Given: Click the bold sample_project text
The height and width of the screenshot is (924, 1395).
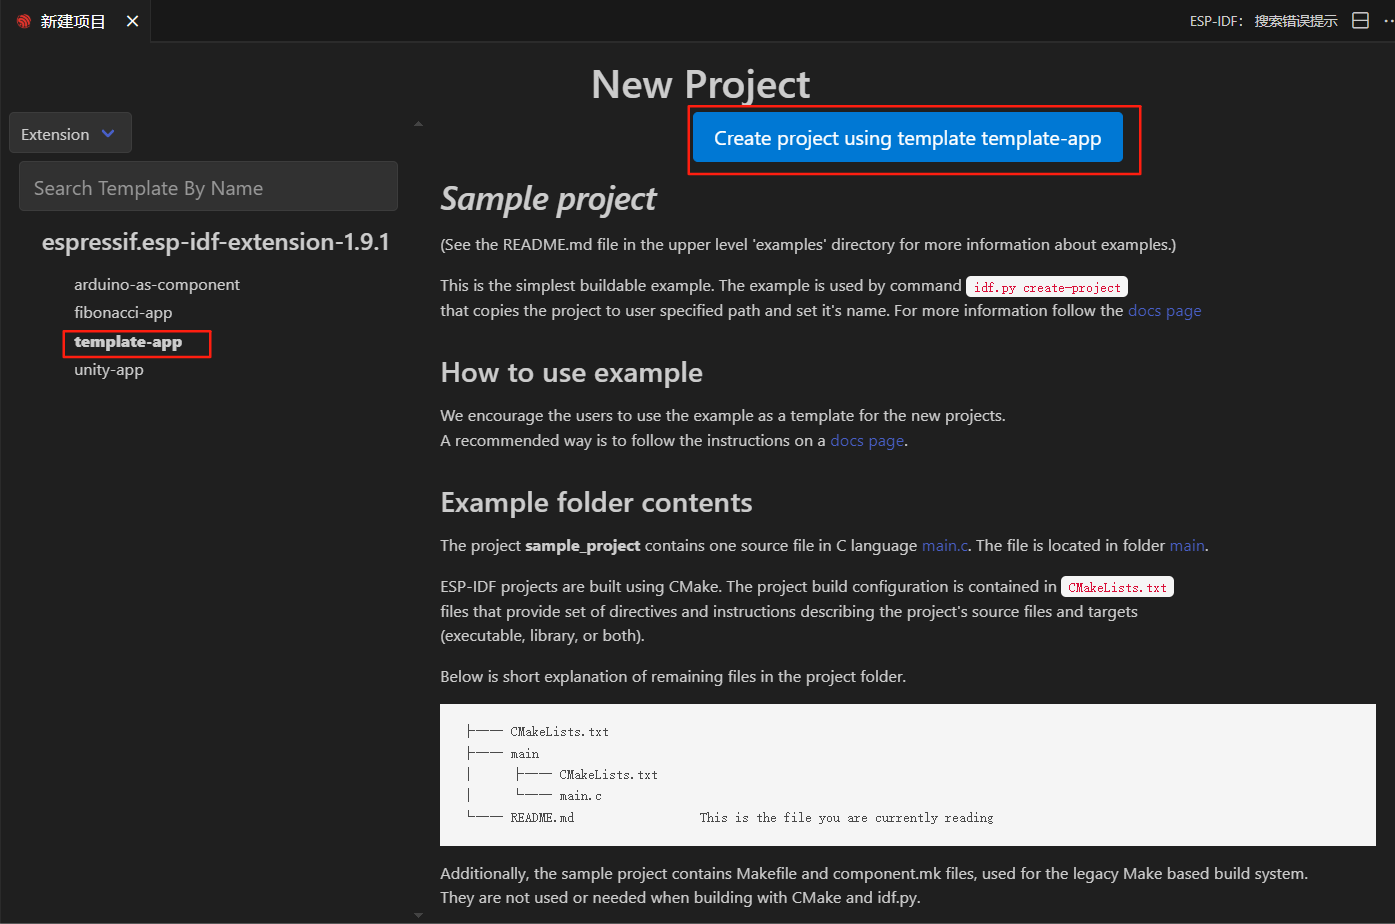Looking at the screenshot, I should [583, 546].
